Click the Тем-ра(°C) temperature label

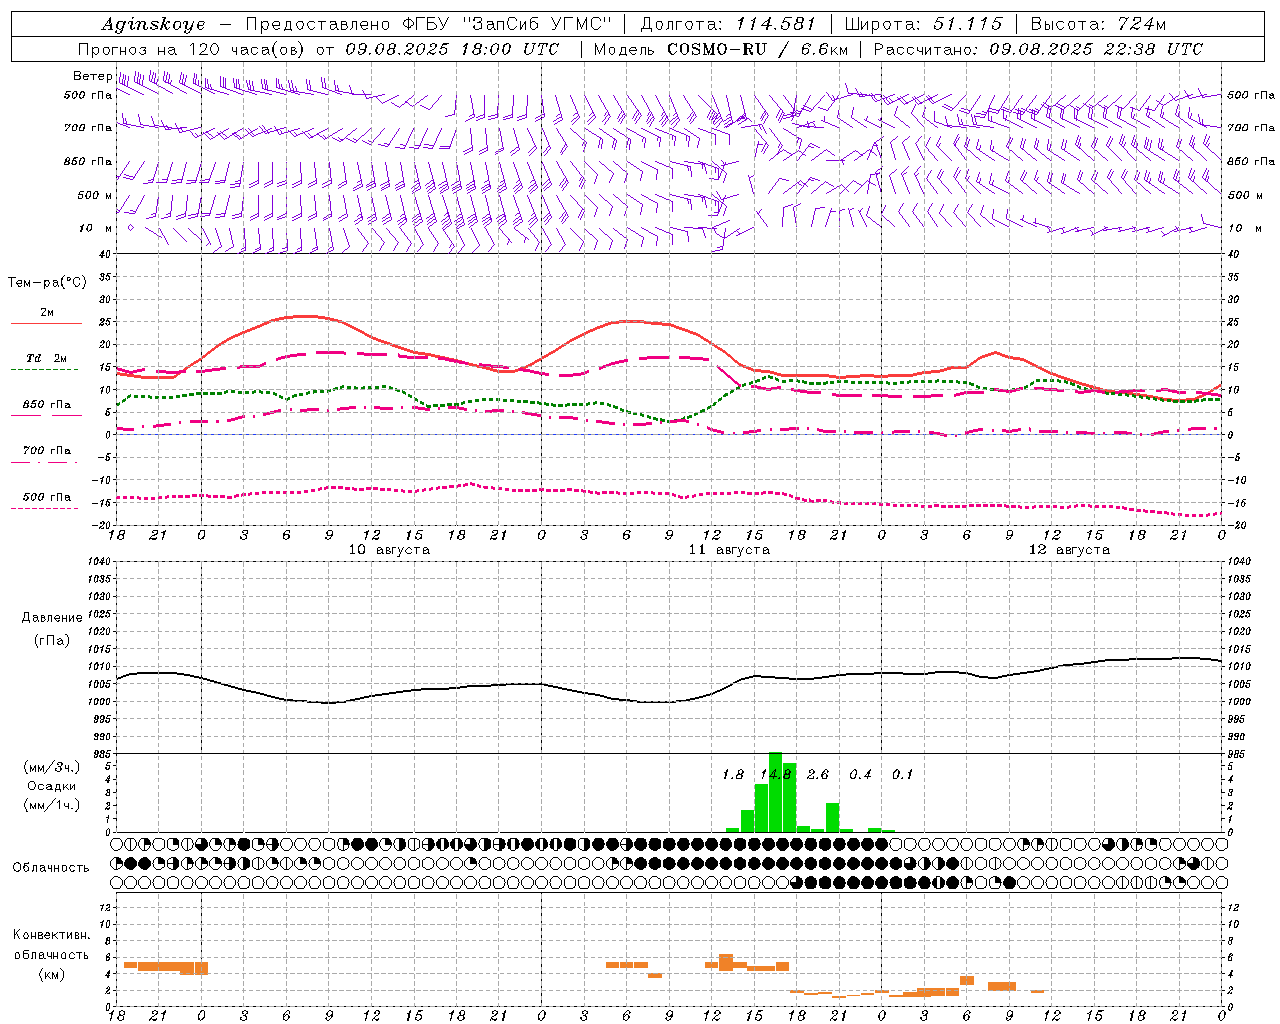(x=47, y=283)
